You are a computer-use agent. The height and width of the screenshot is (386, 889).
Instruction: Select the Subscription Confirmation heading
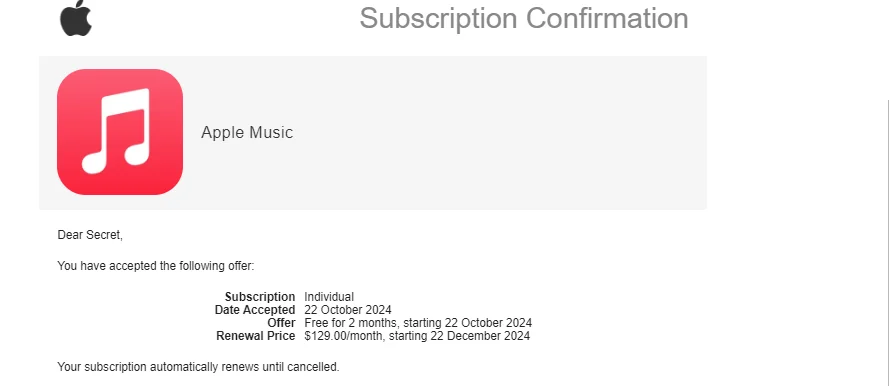point(524,18)
